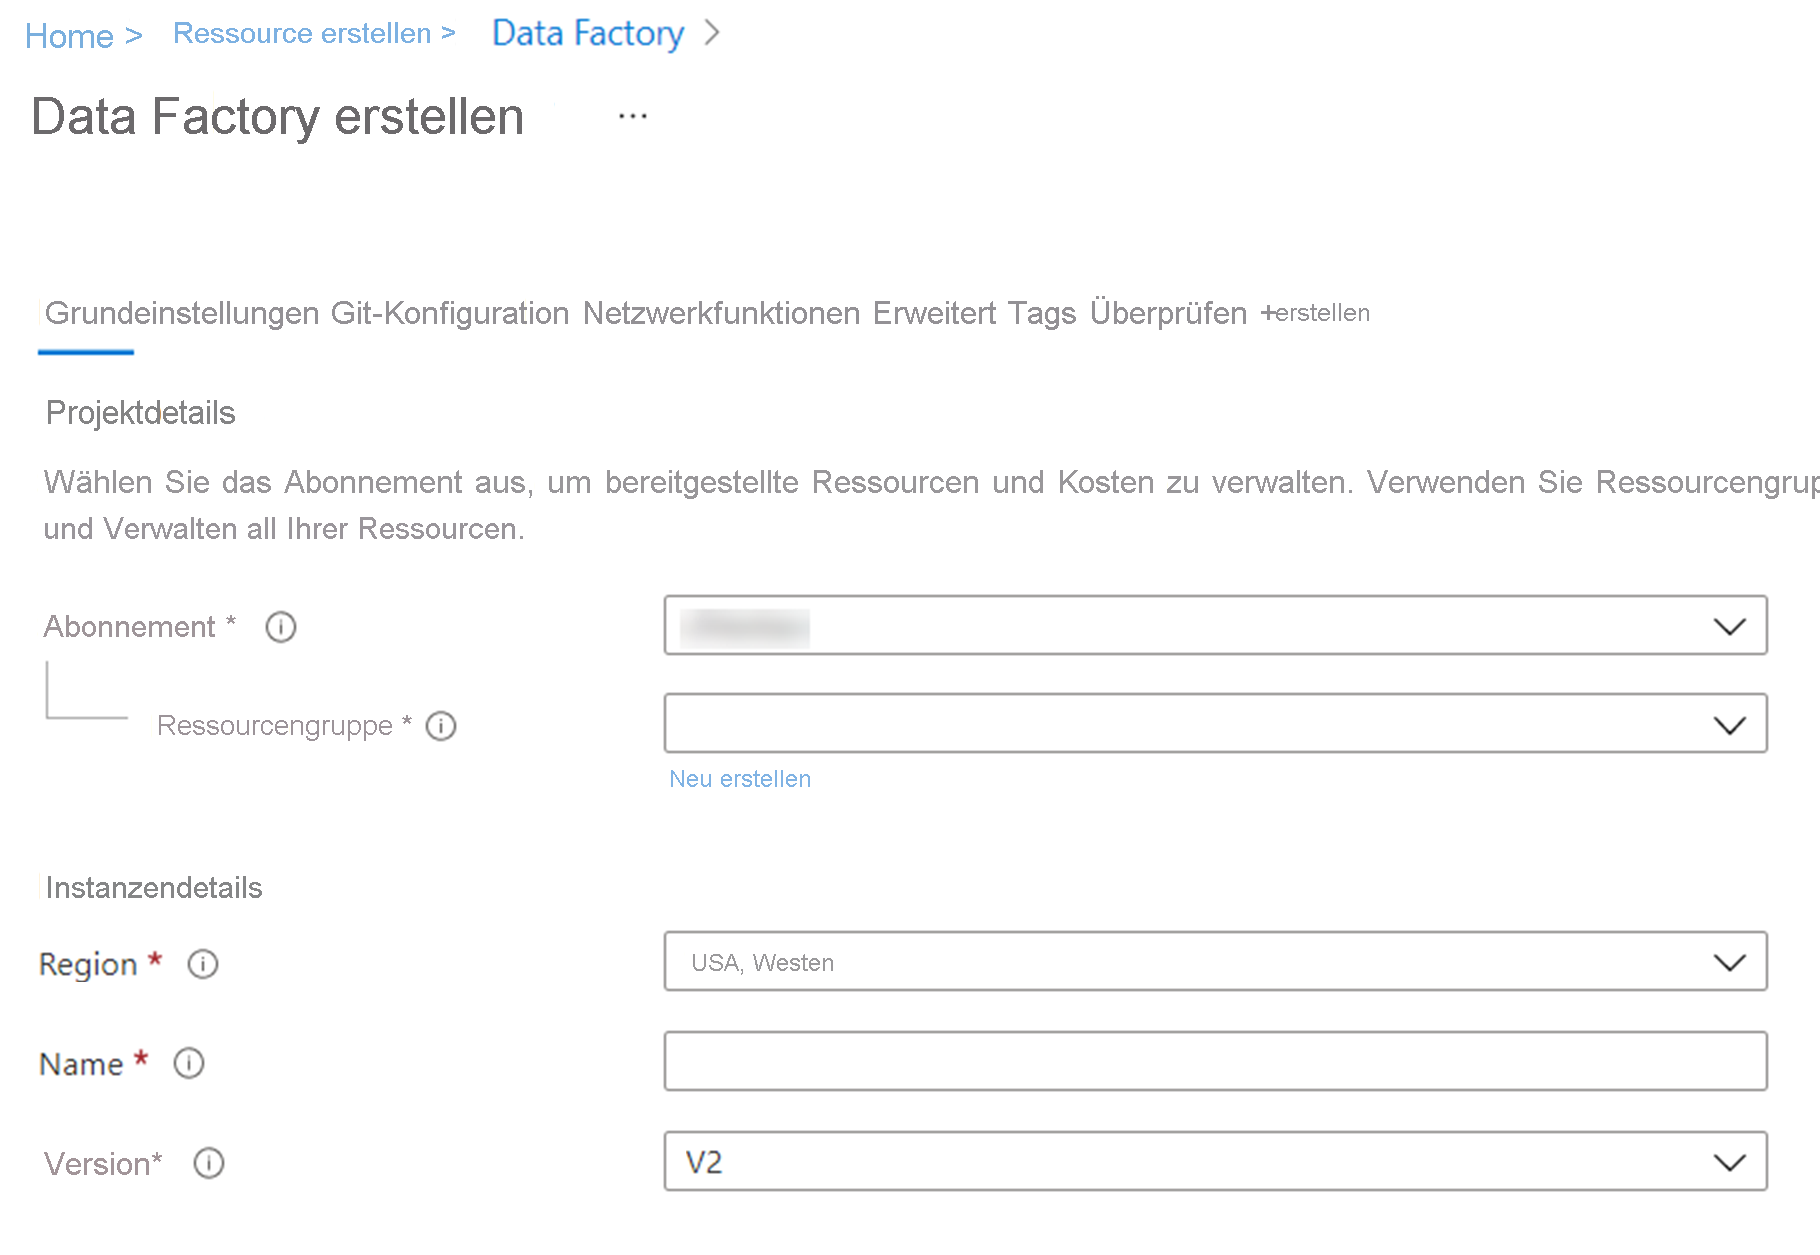Go back to Ressource erstellen breadcrumb
Viewport: 1820px width, 1255px height.
tap(302, 33)
